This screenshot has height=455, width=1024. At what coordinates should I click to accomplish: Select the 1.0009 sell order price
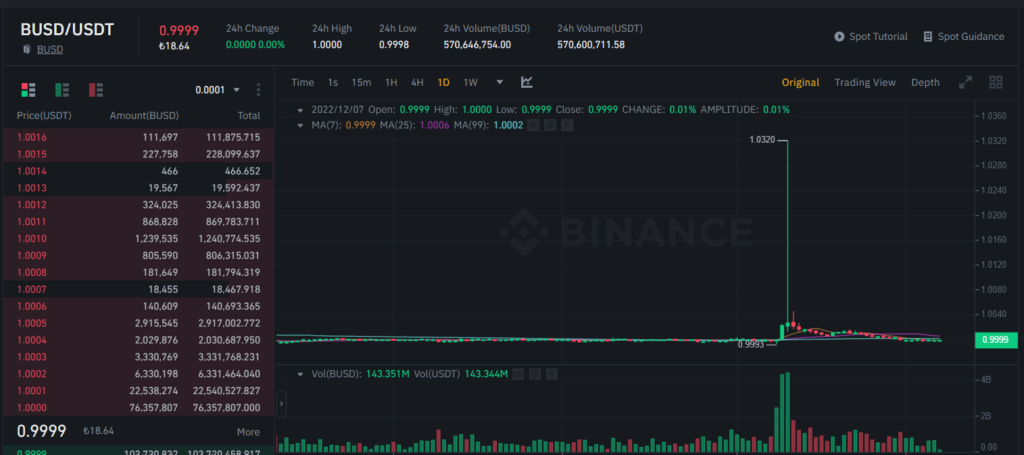tap(33, 255)
